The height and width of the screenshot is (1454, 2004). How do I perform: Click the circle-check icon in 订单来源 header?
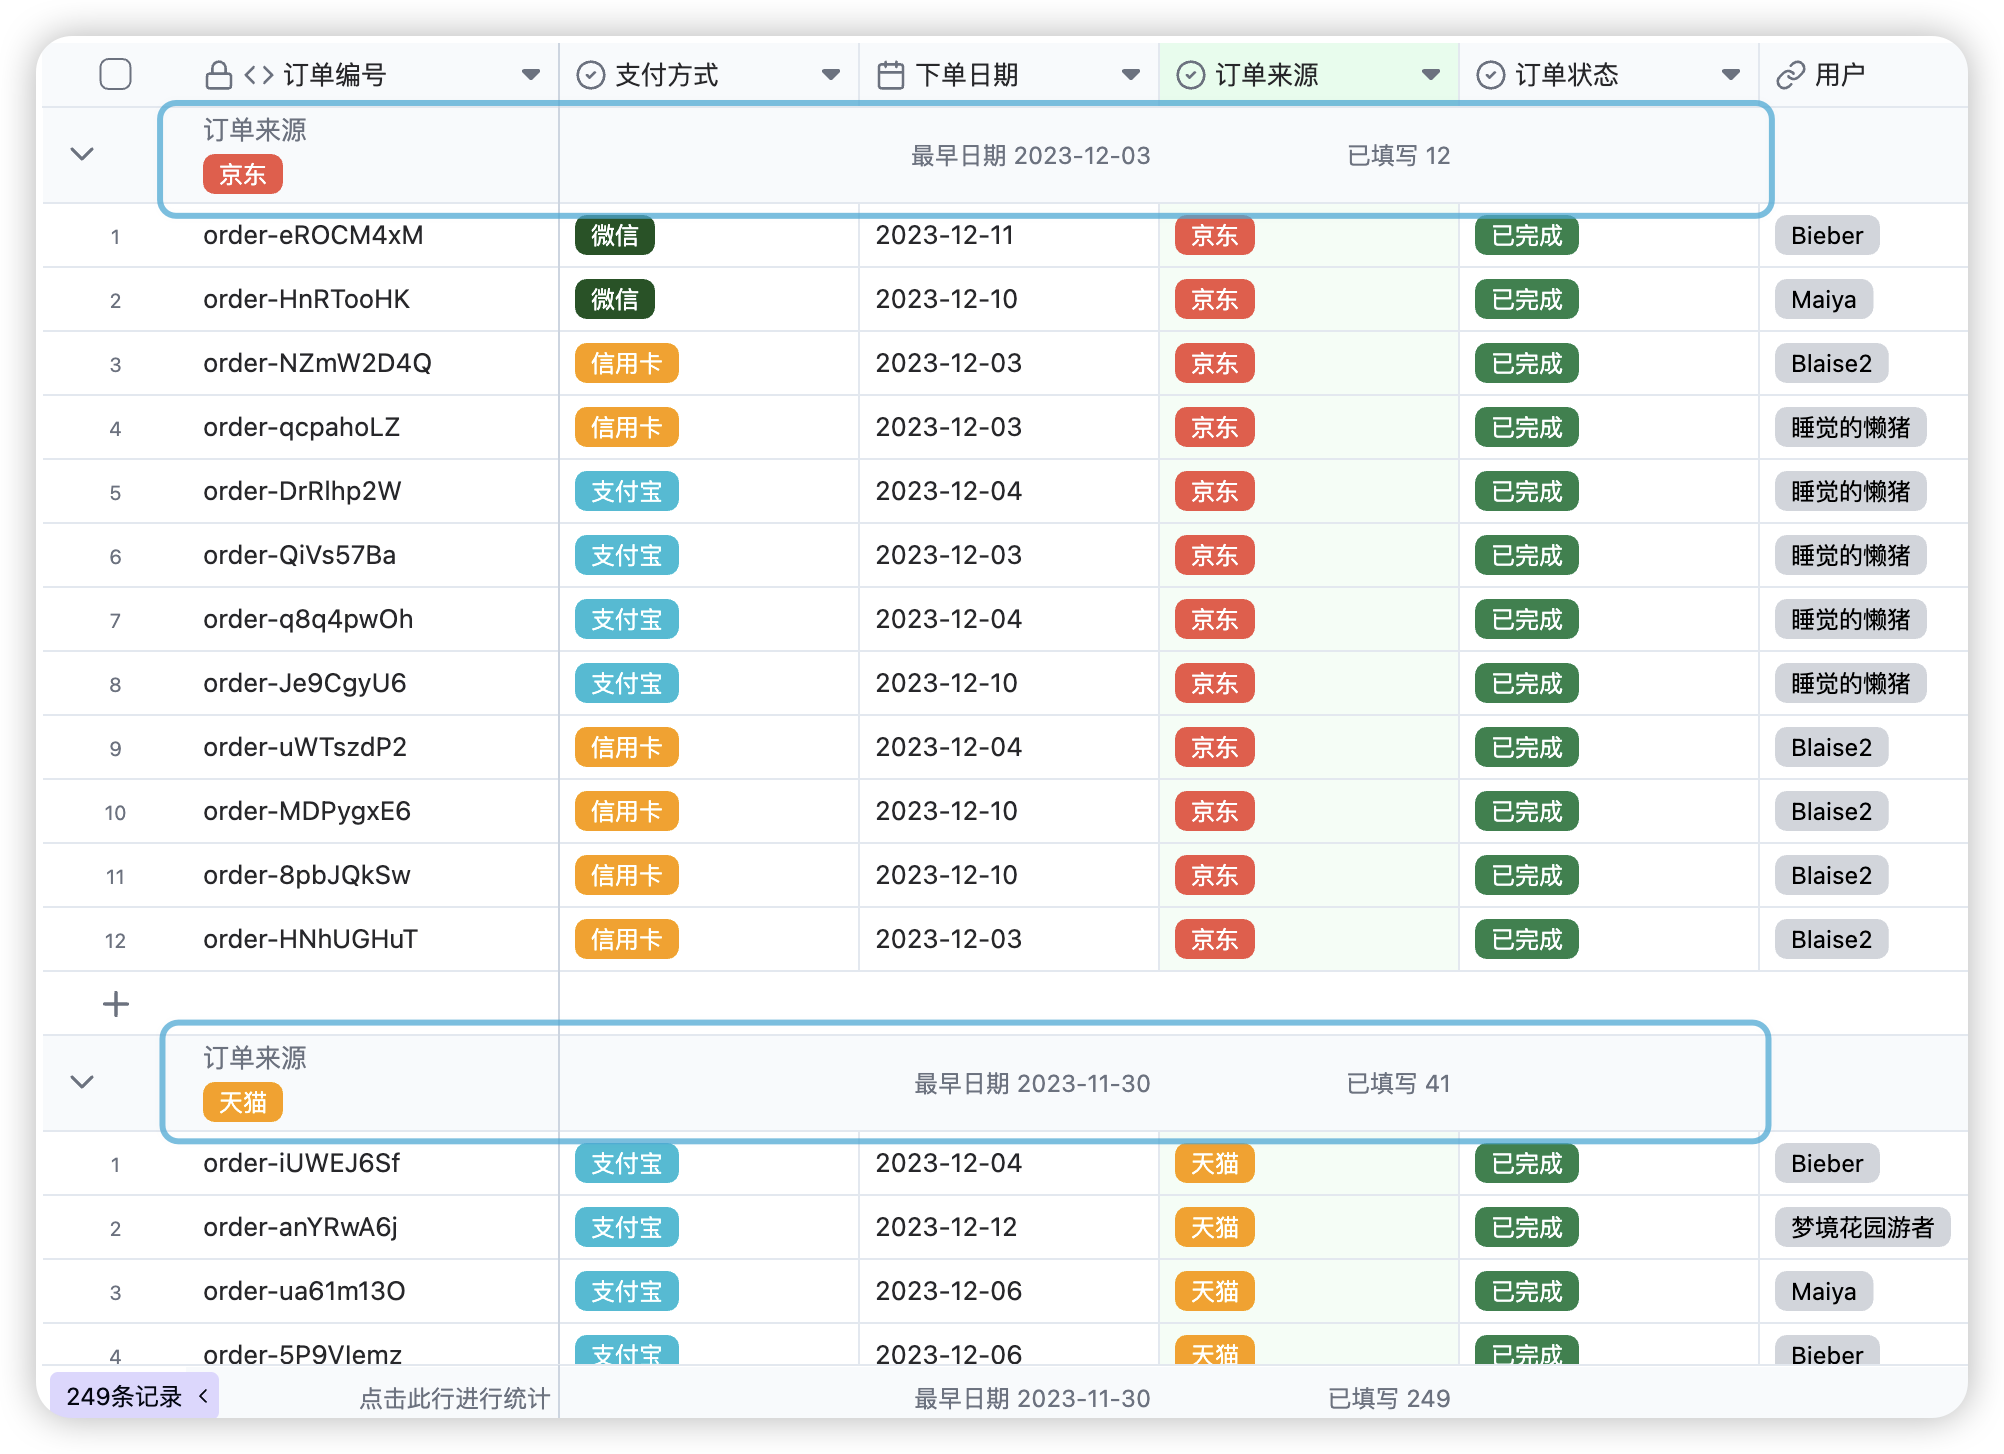(1190, 75)
